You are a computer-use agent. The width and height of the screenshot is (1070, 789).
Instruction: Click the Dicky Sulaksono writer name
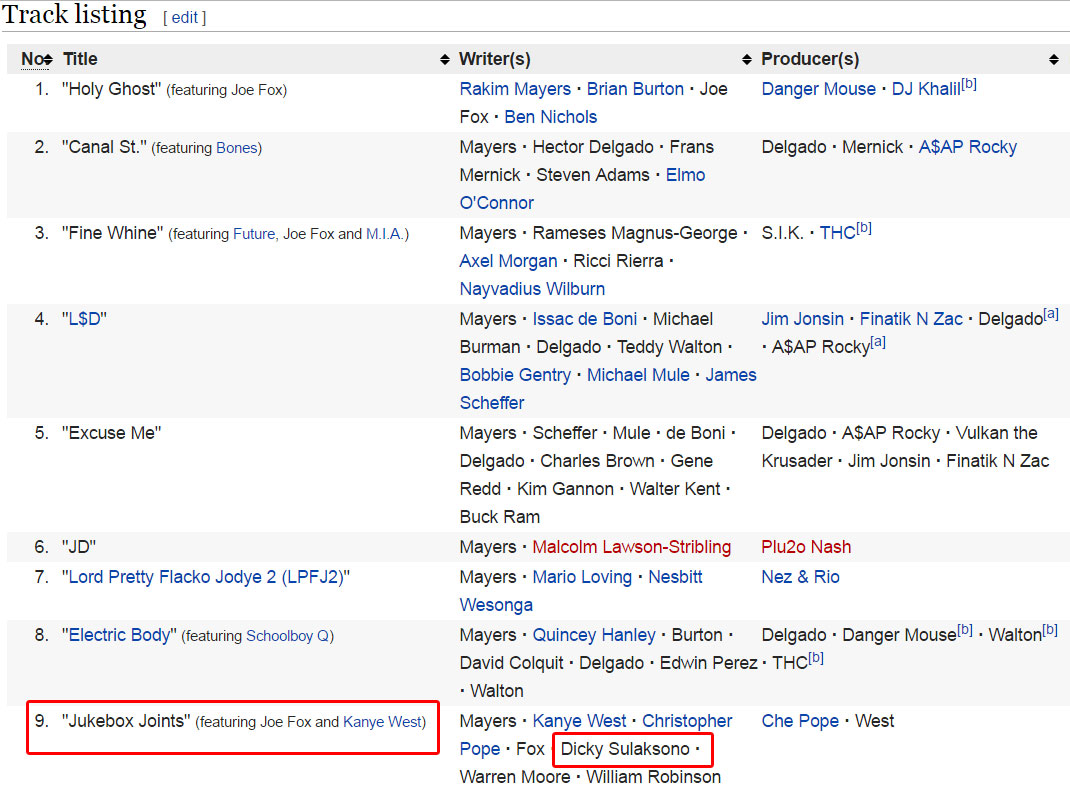[625, 749]
